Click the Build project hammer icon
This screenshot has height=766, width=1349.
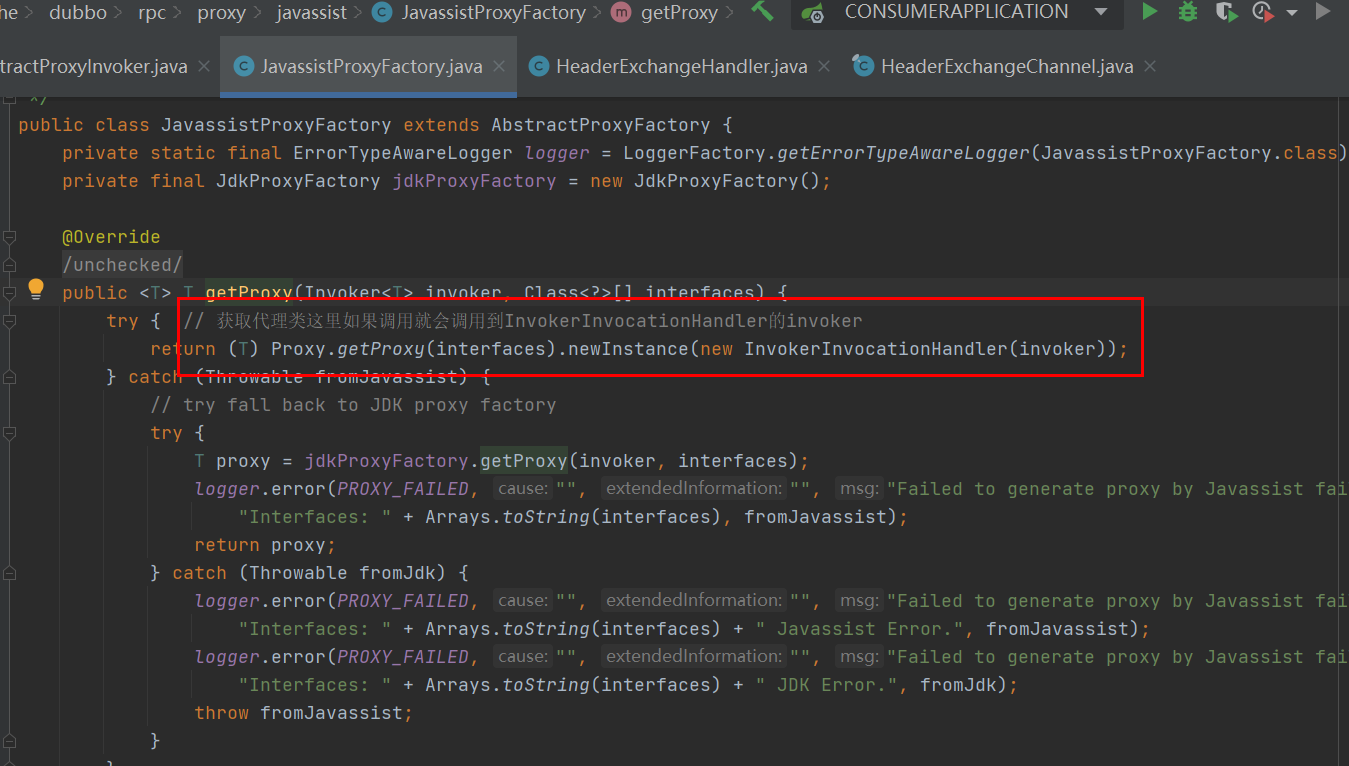(x=762, y=12)
